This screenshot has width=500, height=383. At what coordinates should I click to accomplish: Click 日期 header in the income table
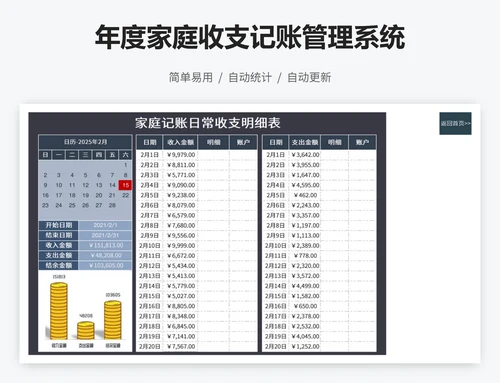point(150,142)
